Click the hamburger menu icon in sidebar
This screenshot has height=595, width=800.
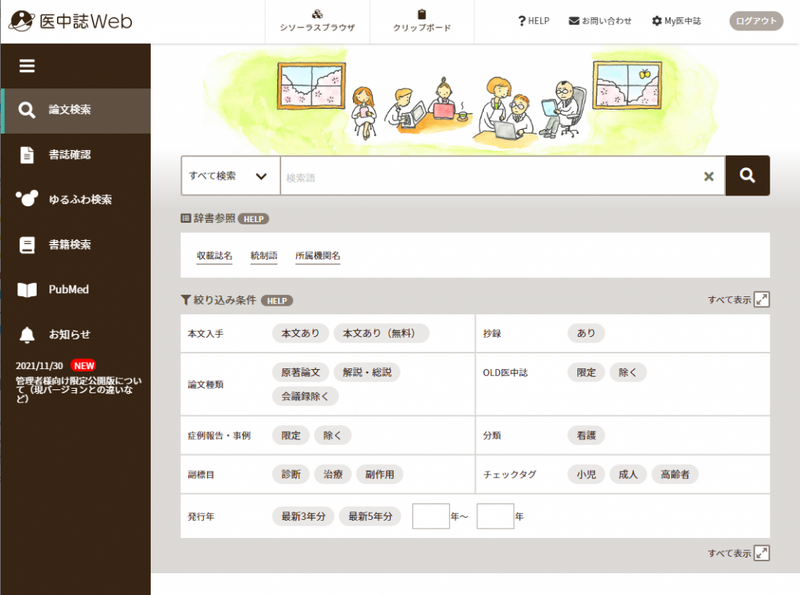[27, 66]
